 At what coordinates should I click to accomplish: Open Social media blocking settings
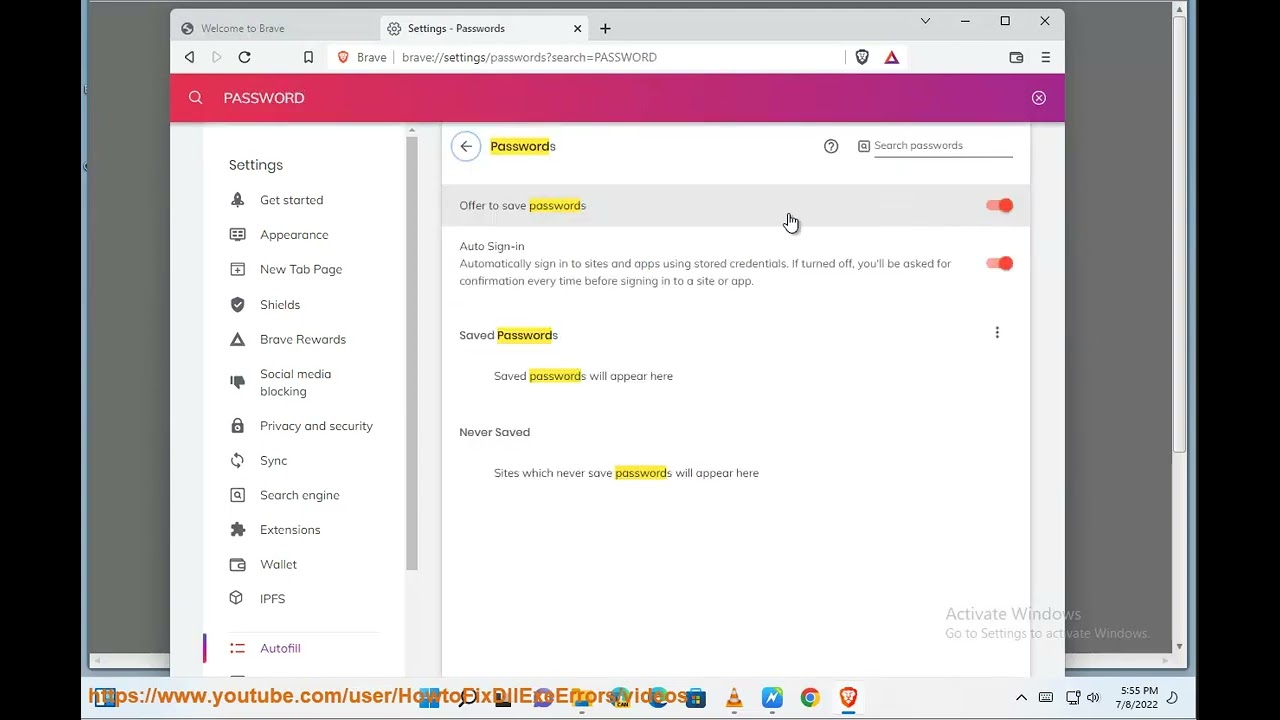pos(296,383)
